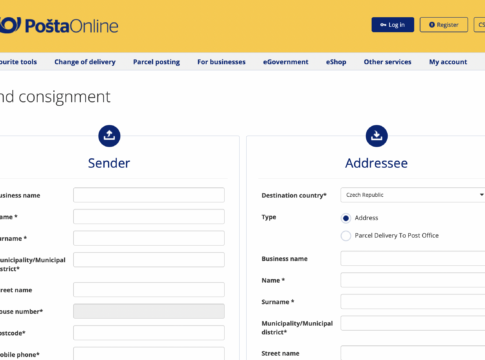Click the Sender heading text
Viewport: 485px width, 360px height.
[109, 163]
